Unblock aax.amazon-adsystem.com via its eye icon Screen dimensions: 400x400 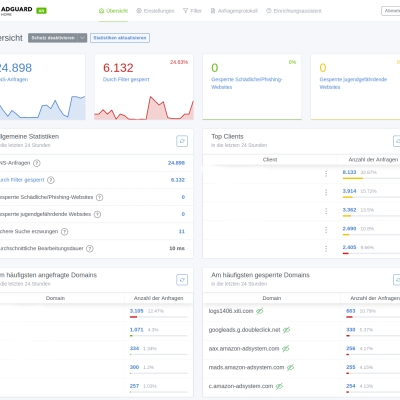tap(285, 349)
